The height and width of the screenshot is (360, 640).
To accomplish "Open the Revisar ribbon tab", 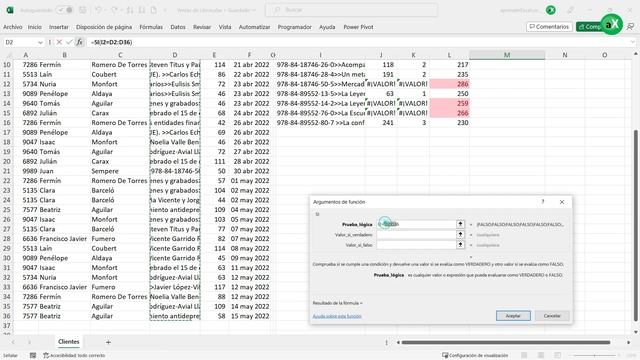I will pos(202,27).
